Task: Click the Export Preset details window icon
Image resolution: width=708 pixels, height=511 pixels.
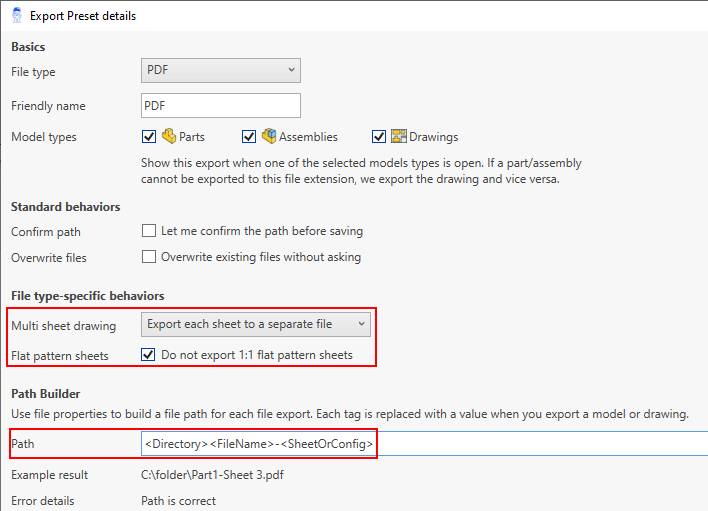Action: click(x=15, y=15)
